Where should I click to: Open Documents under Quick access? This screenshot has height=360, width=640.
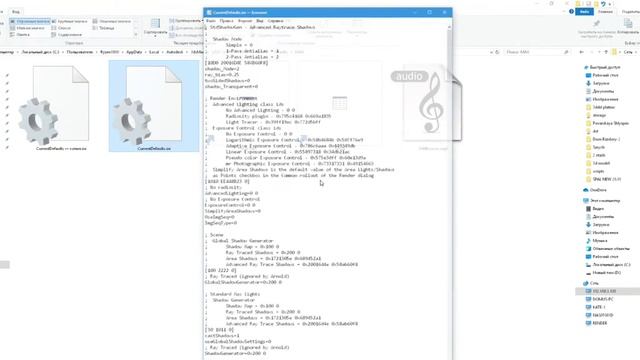coord(600,91)
